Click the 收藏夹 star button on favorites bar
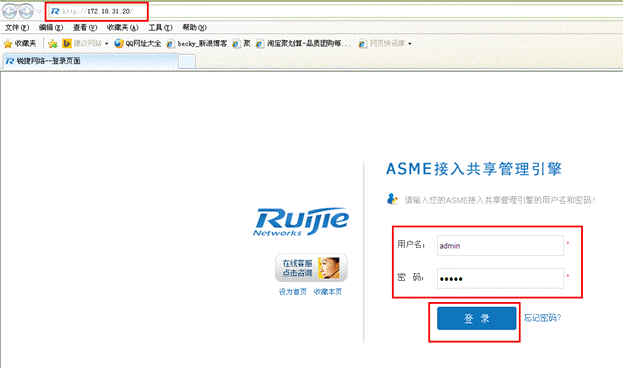The width and height of the screenshot is (623, 368). click(x=20, y=43)
